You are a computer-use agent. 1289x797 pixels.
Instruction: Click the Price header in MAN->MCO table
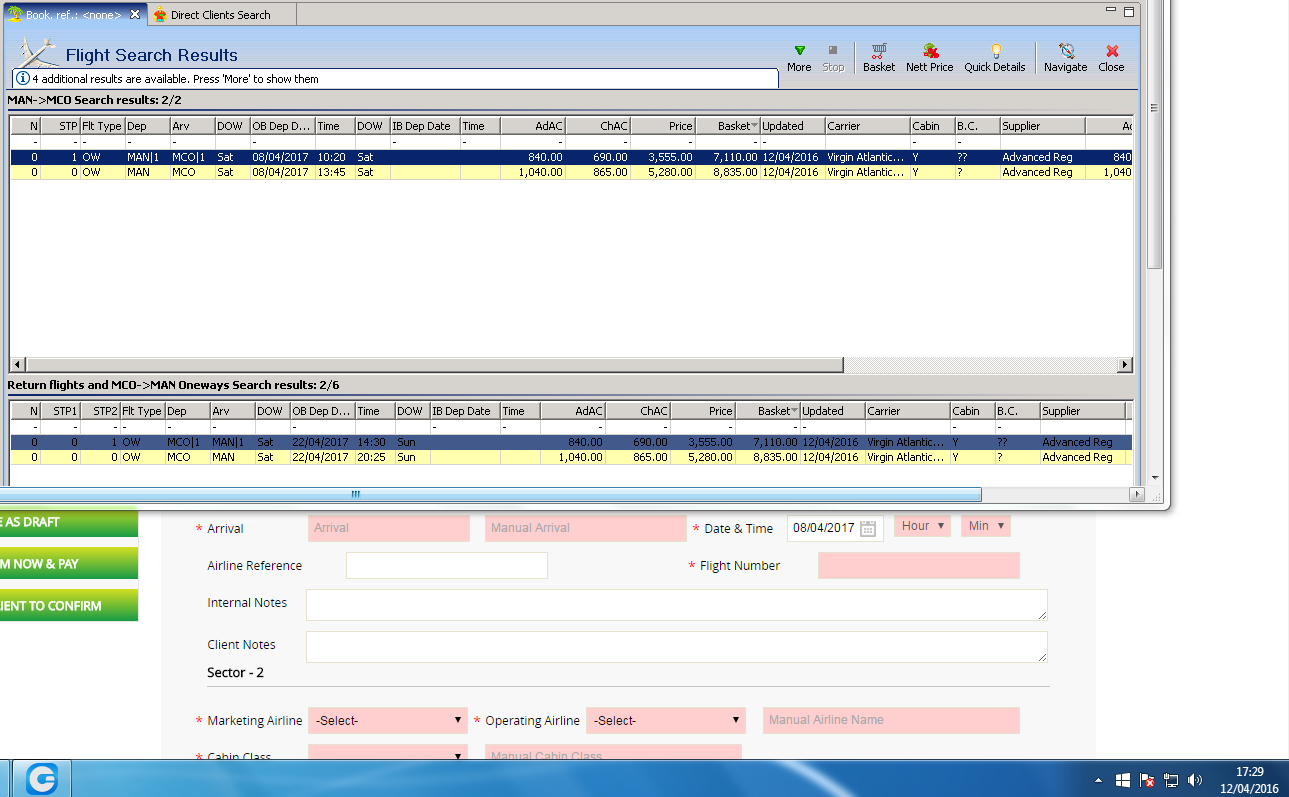click(663, 126)
